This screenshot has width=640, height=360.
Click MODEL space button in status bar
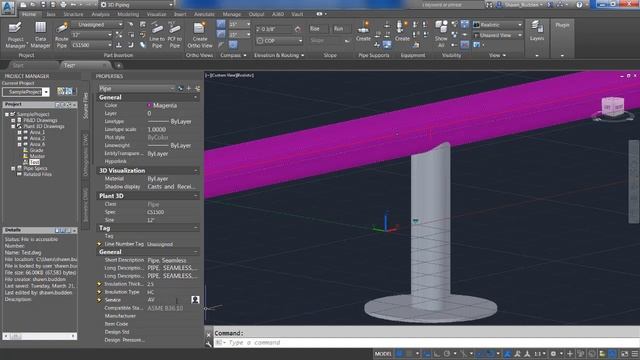[383, 354]
